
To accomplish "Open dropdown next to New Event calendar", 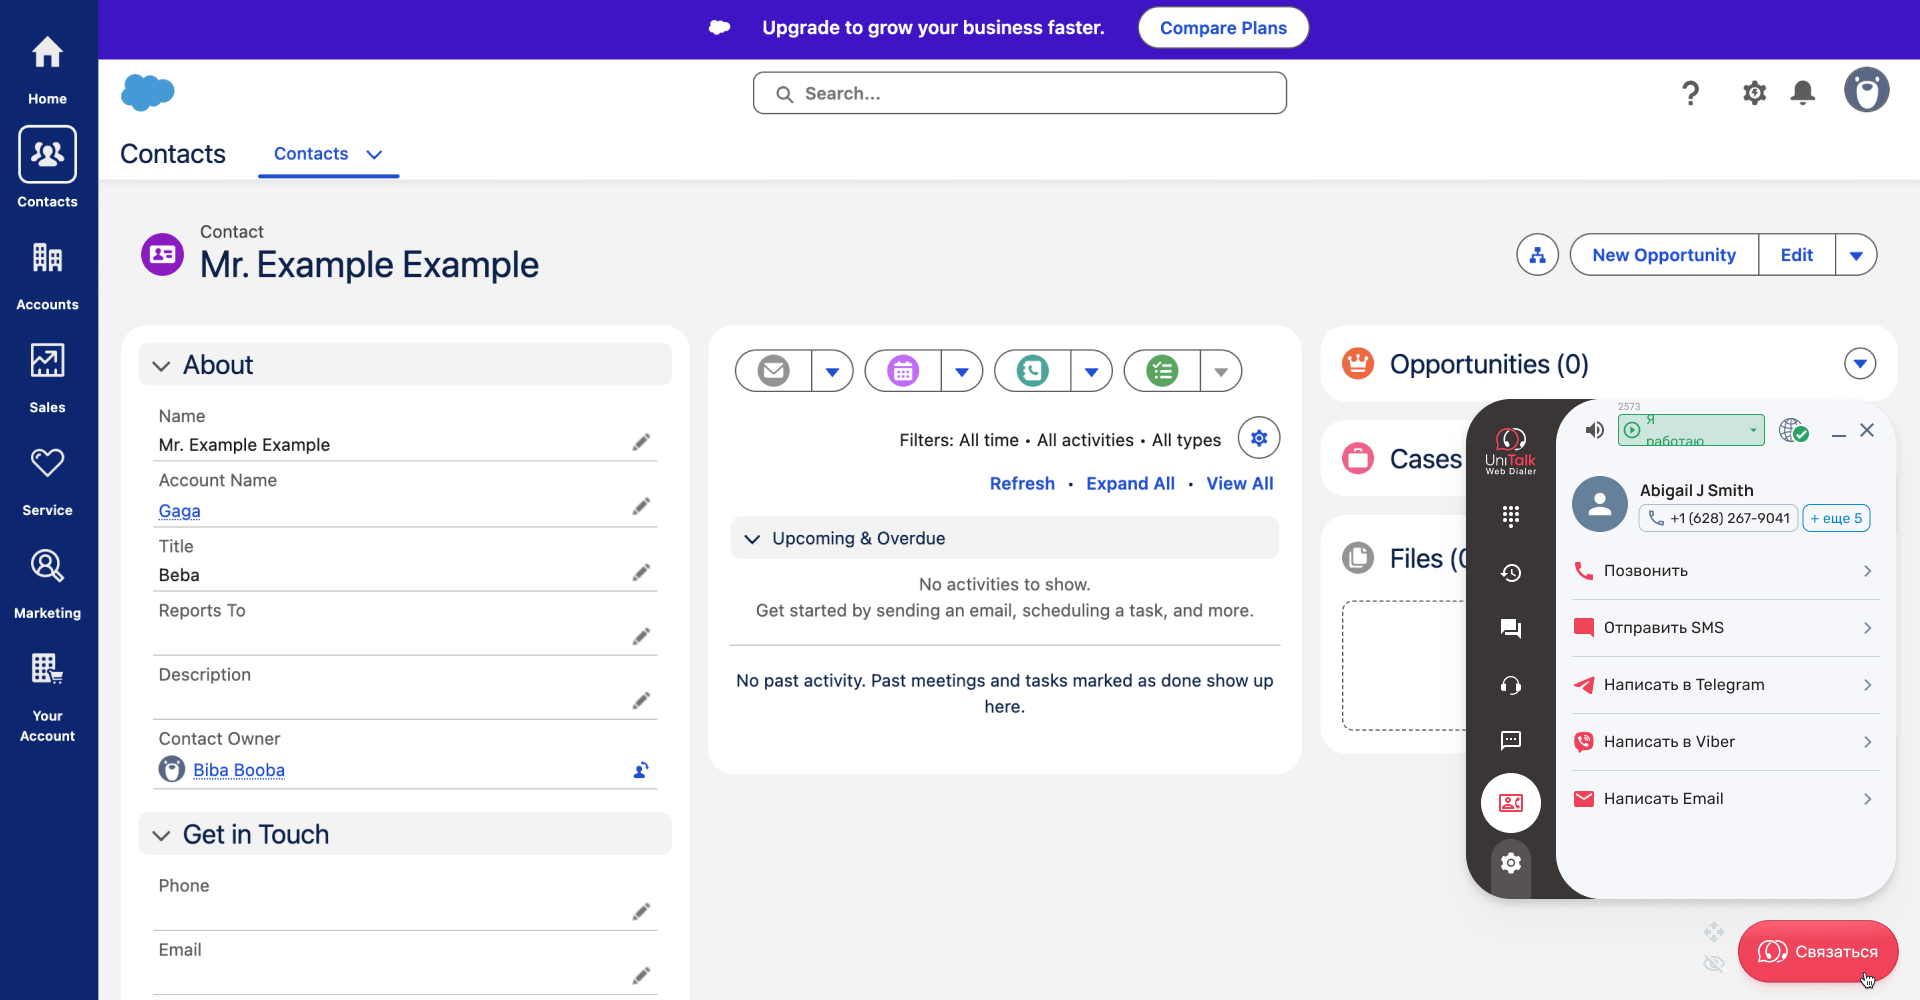I will (962, 371).
